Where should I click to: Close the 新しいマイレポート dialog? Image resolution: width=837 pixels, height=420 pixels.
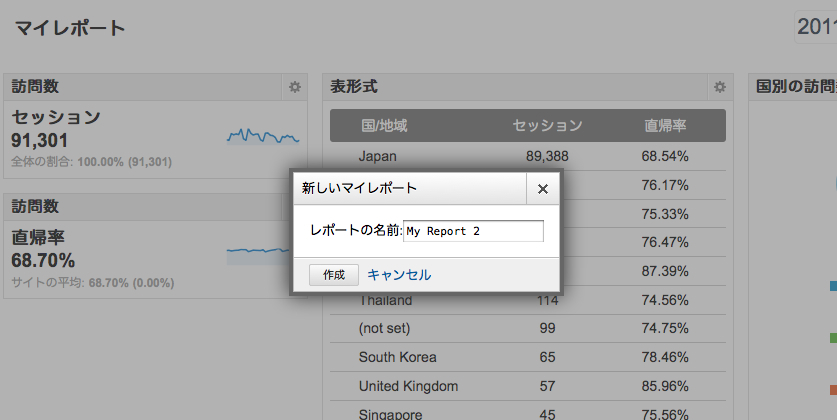click(543, 188)
